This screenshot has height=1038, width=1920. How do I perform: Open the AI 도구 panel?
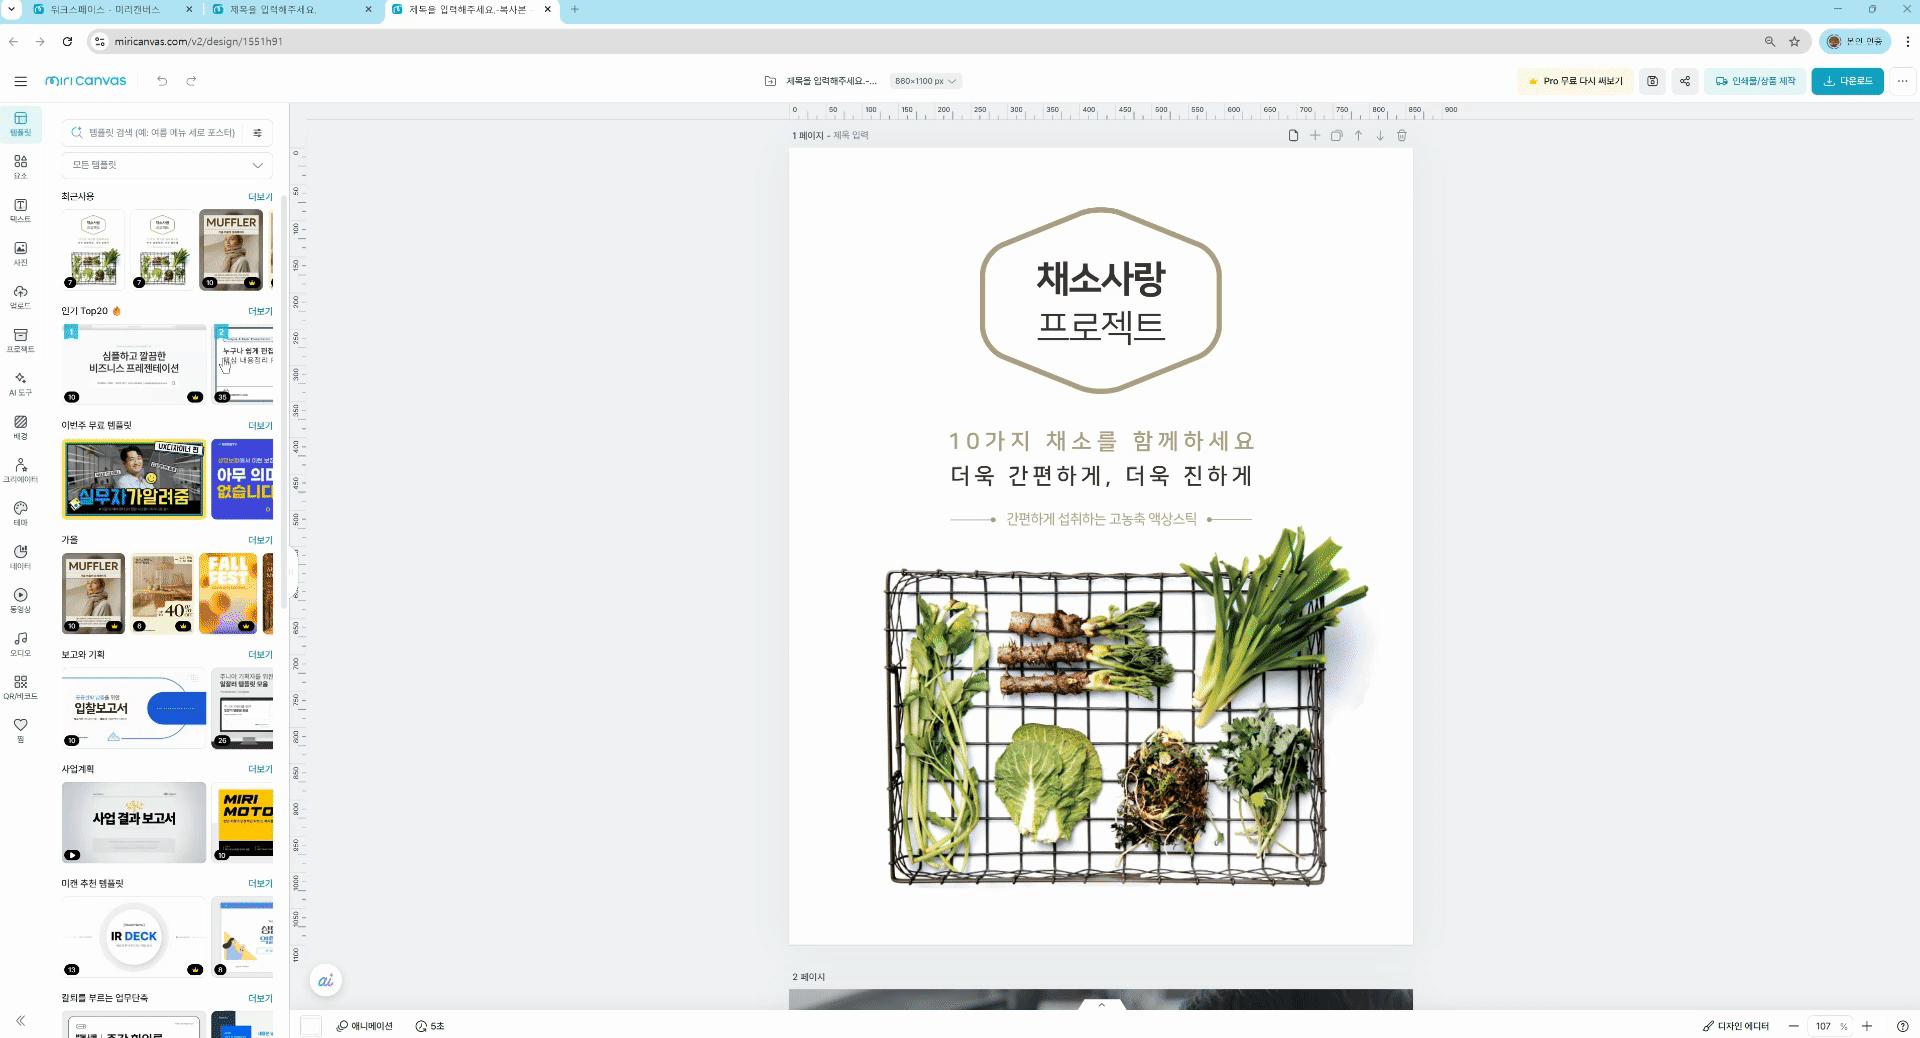point(20,385)
